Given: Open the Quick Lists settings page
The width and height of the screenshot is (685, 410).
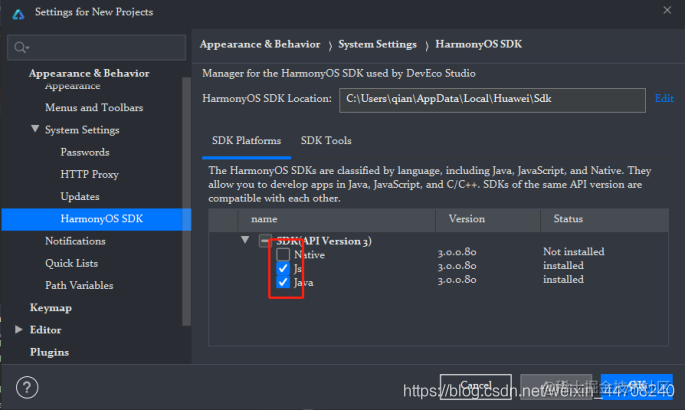Looking at the screenshot, I should pos(72,263).
